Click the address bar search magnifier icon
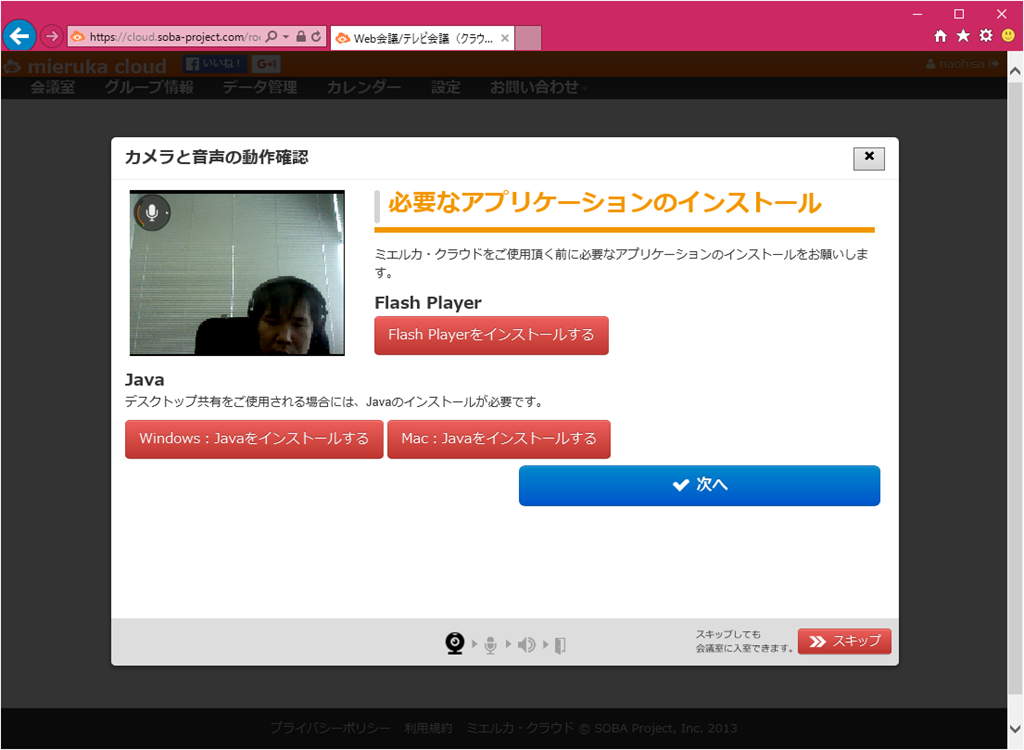 pos(272,37)
